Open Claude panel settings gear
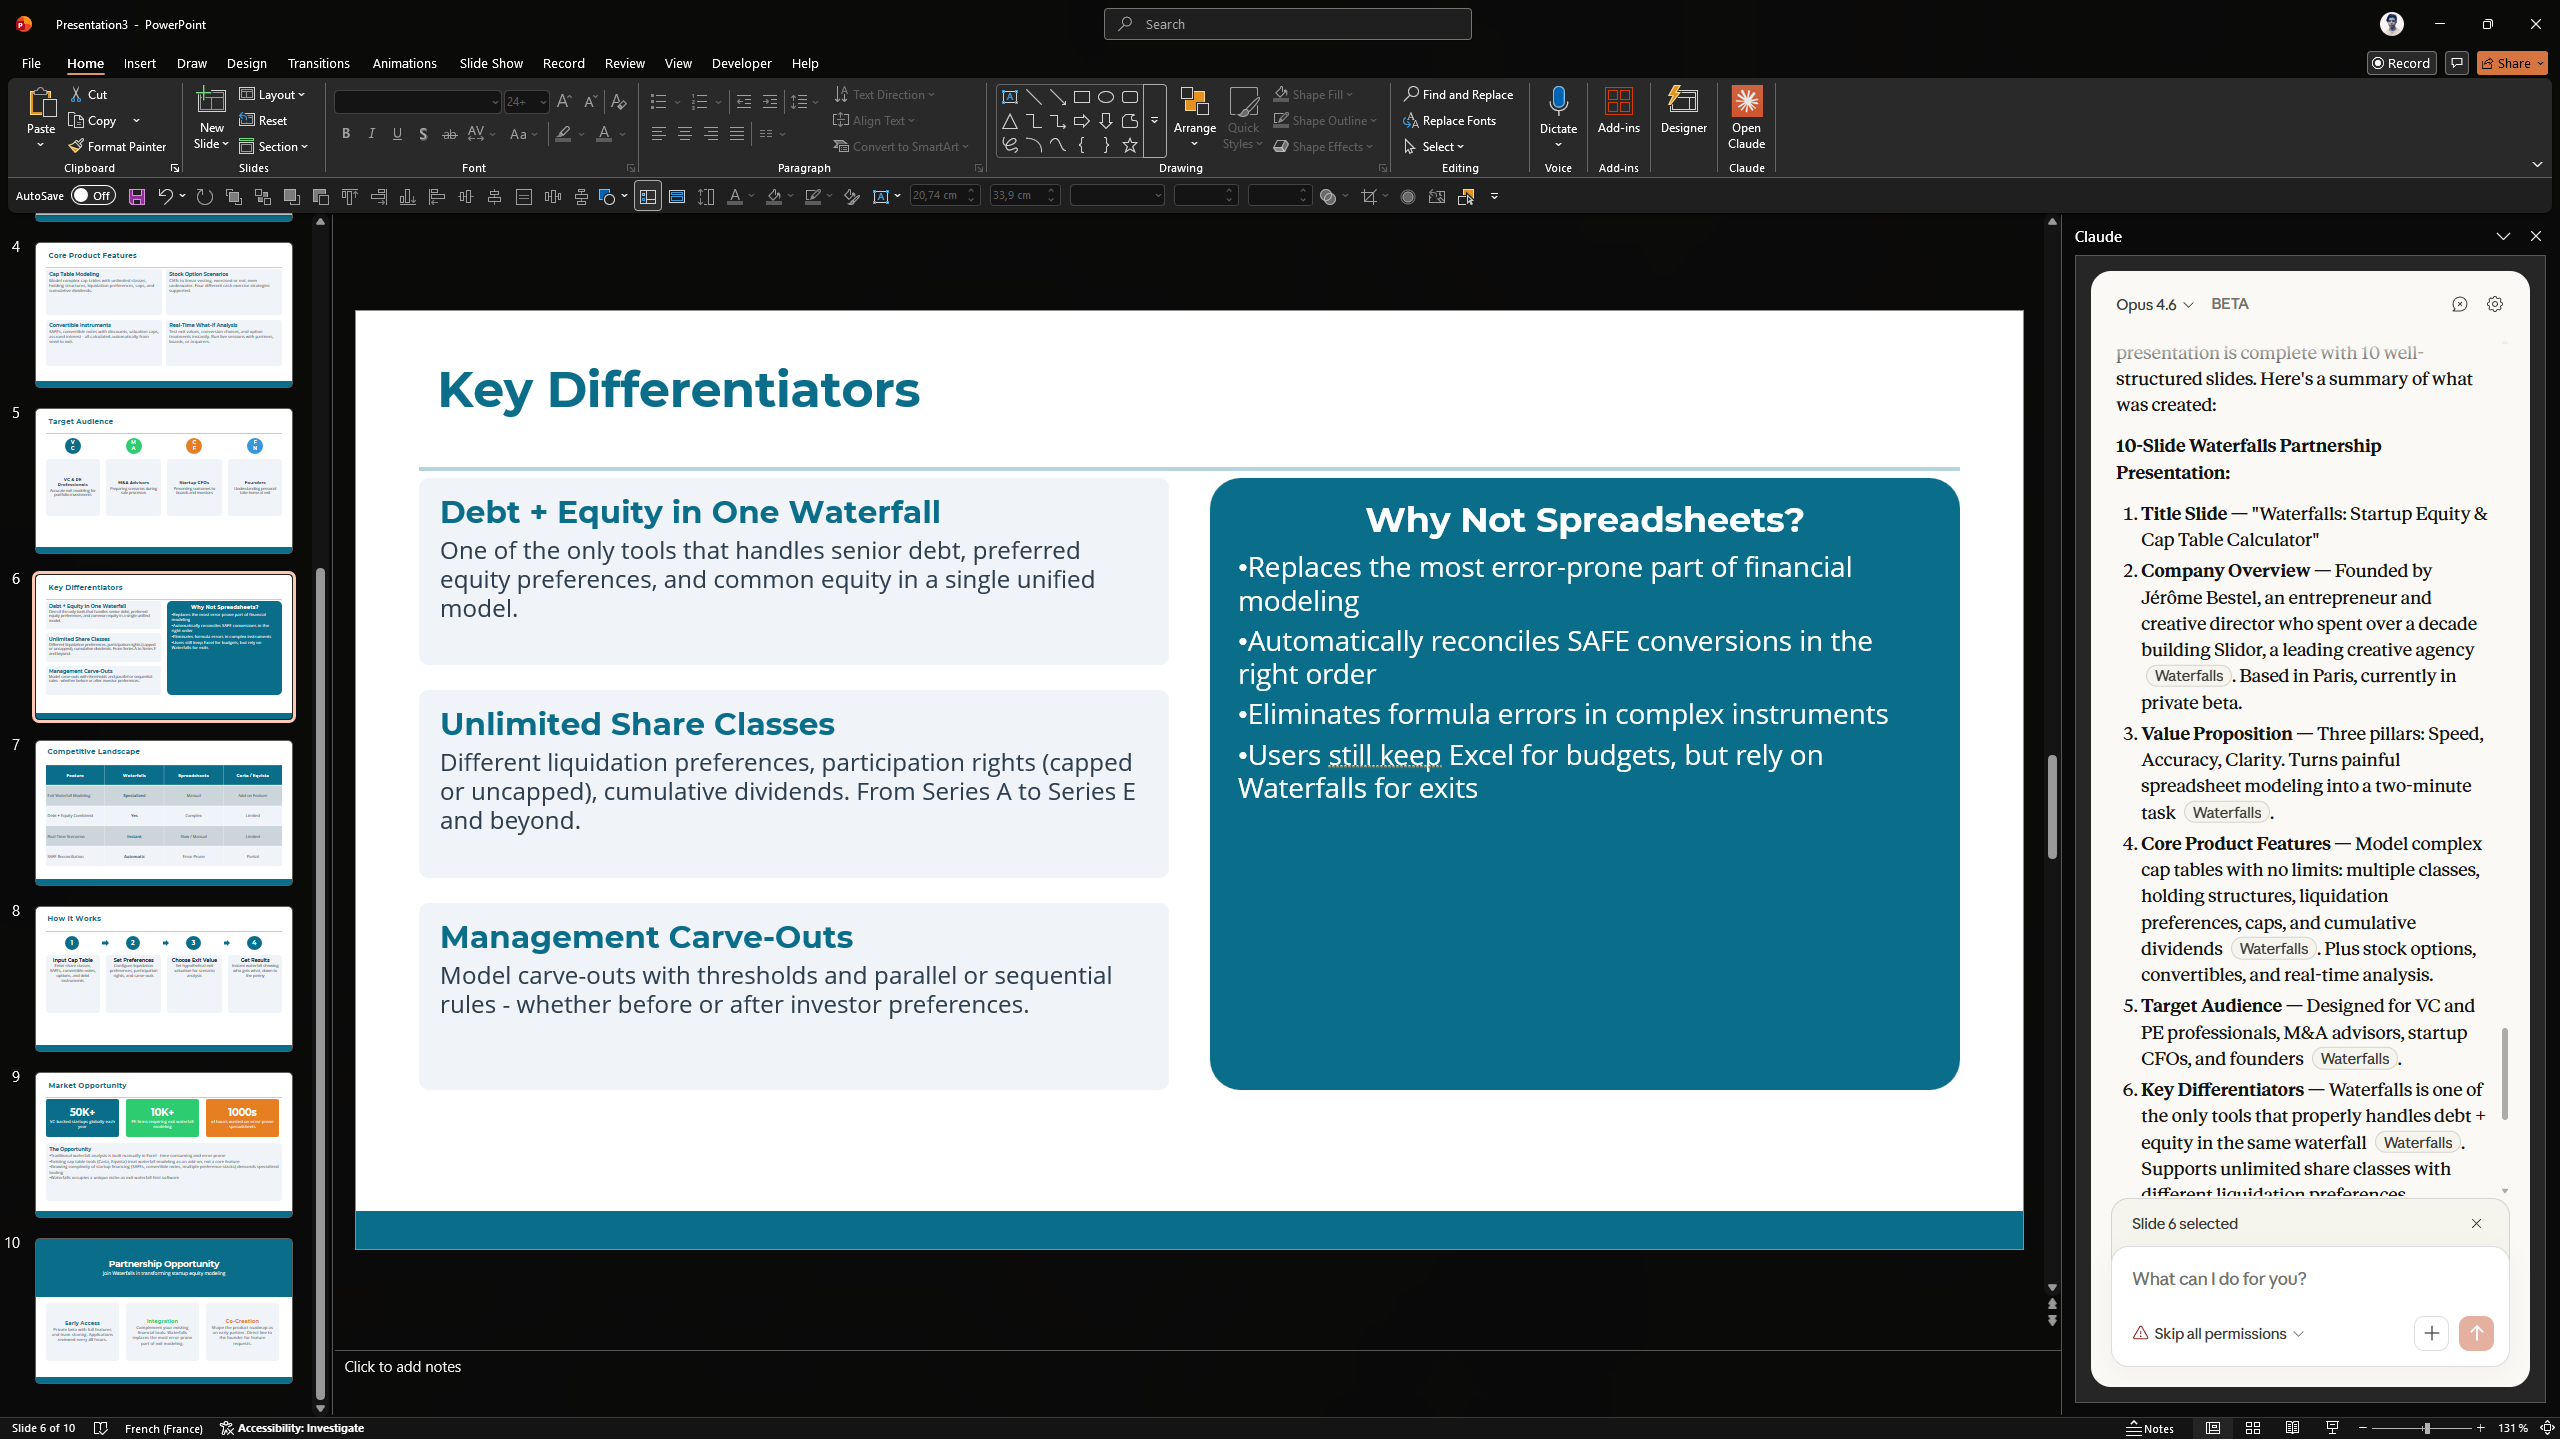The image size is (2560, 1440). click(x=2495, y=304)
